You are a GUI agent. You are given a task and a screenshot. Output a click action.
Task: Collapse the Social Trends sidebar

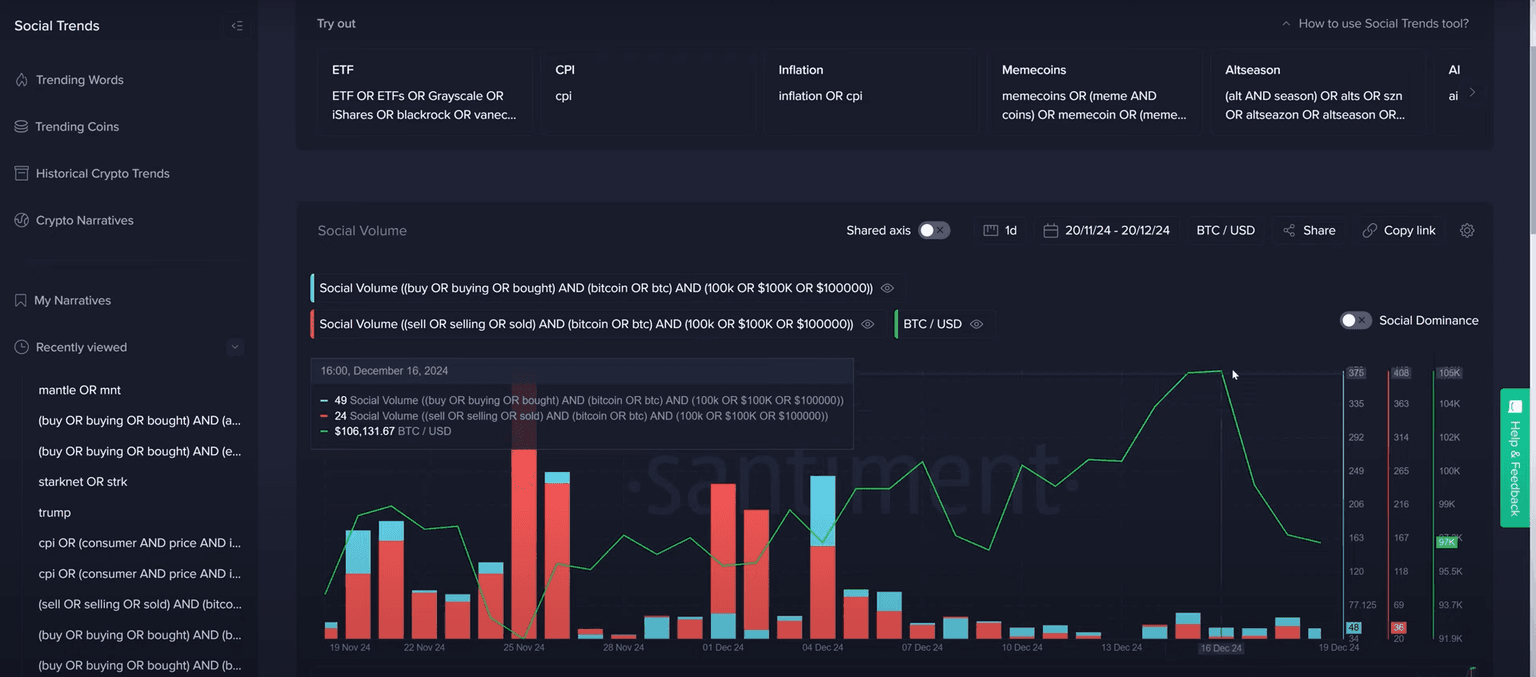click(237, 26)
